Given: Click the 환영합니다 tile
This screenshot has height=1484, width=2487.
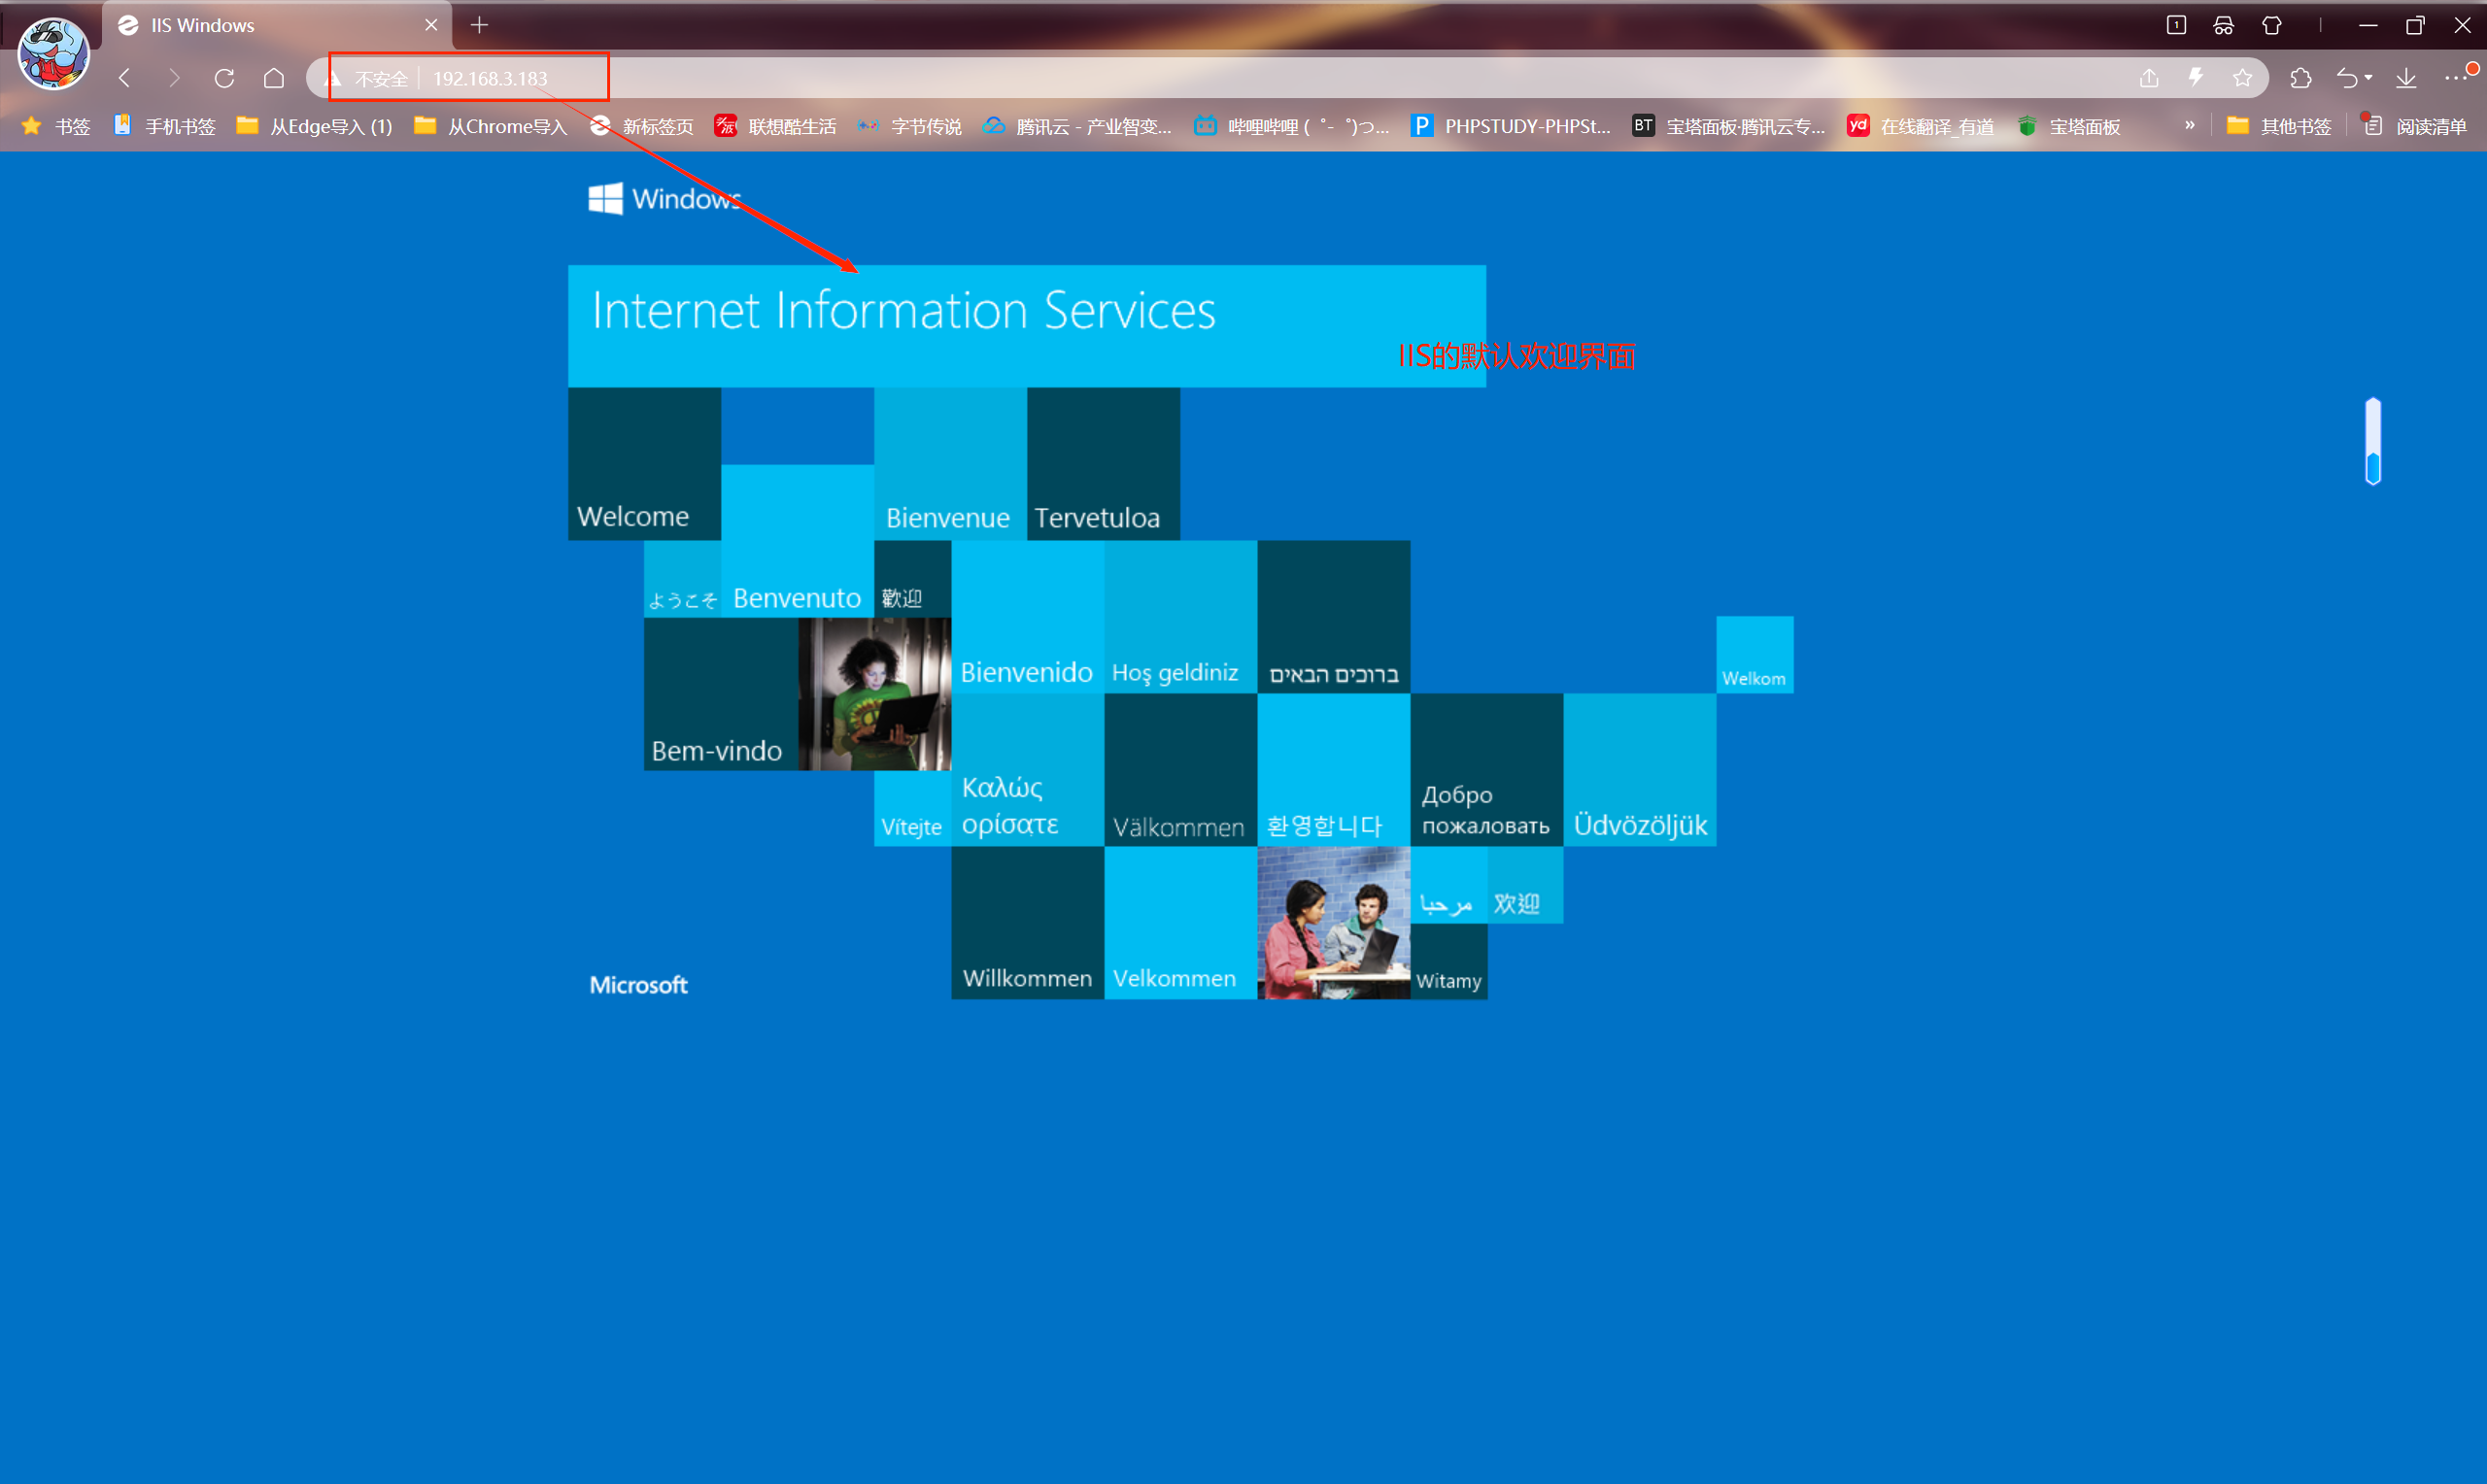Looking at the screenshot, I should point(1333,770).
